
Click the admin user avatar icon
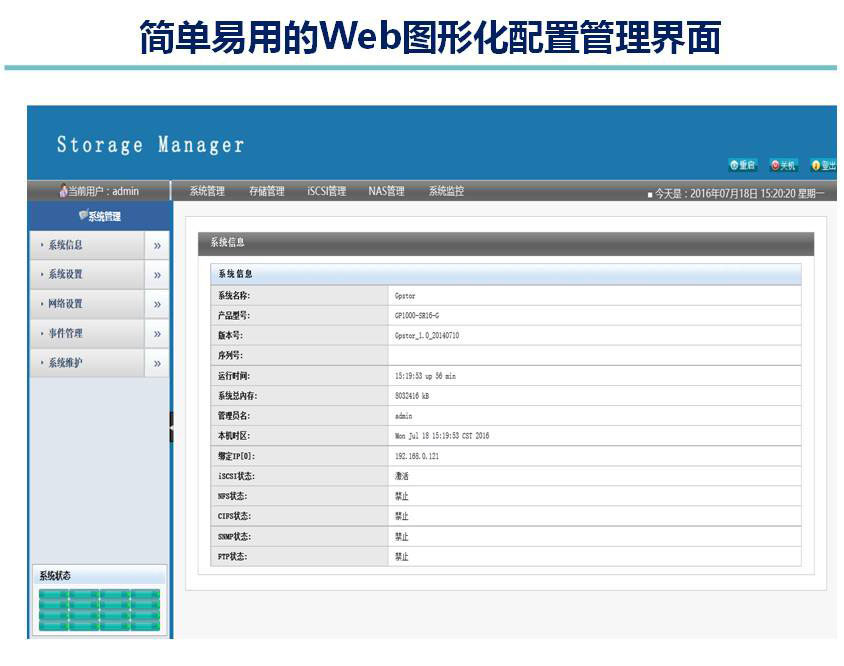64,191
